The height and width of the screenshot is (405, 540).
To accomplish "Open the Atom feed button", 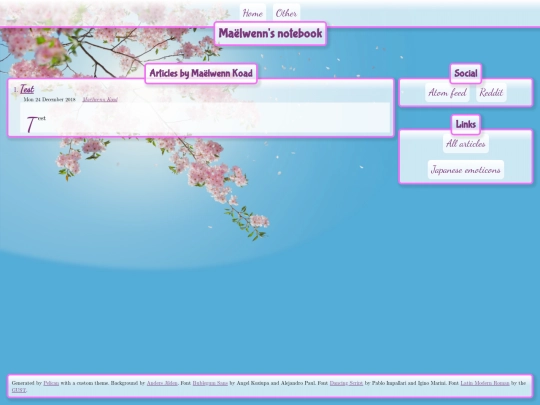I will tap(447, 92).
